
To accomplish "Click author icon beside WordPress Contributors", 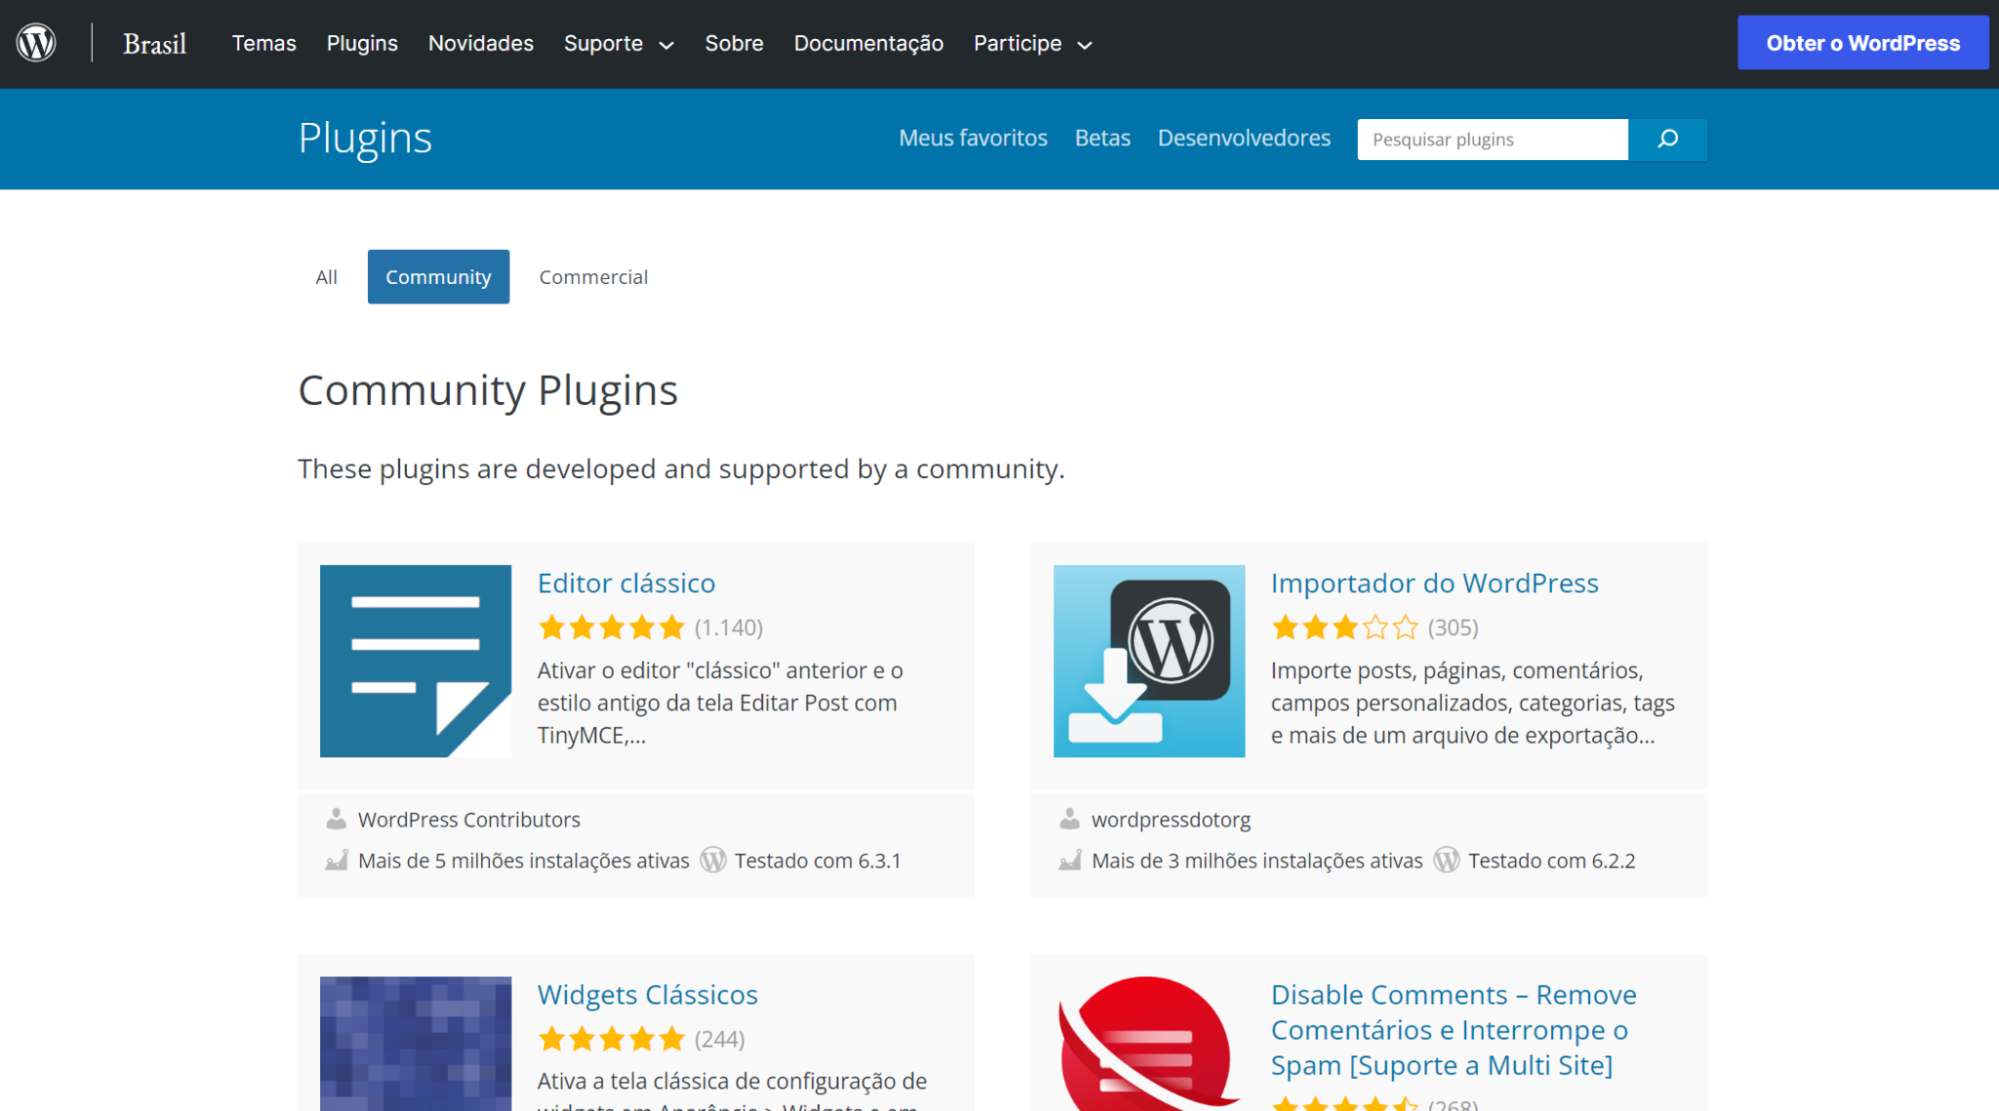I will (336, 819).
